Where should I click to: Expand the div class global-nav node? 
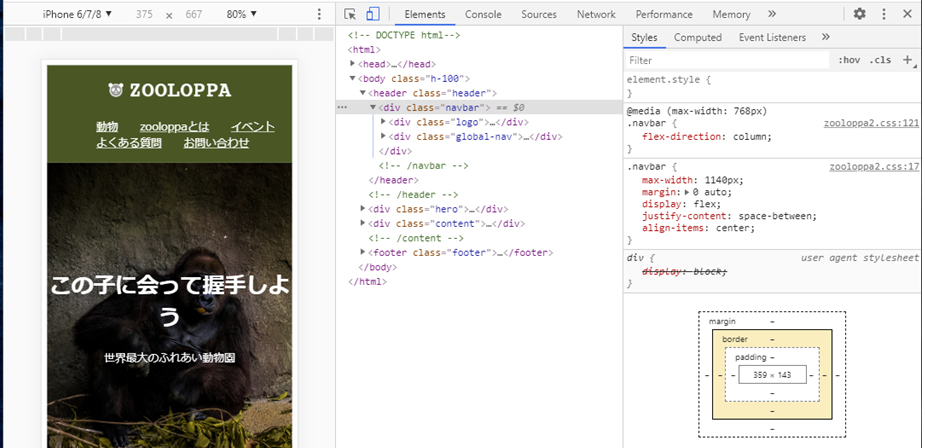[x=383, y=136]
